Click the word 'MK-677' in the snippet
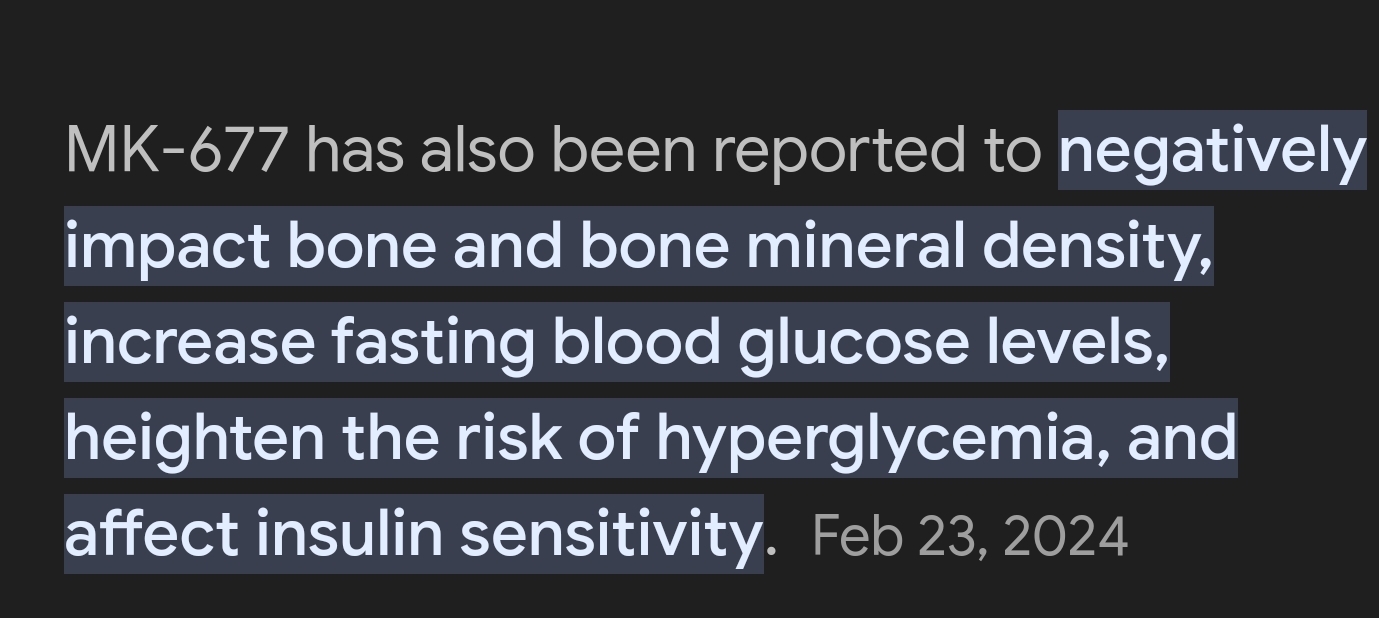Viewport: 1379px width, 618px height. click(x=176, y=150)
